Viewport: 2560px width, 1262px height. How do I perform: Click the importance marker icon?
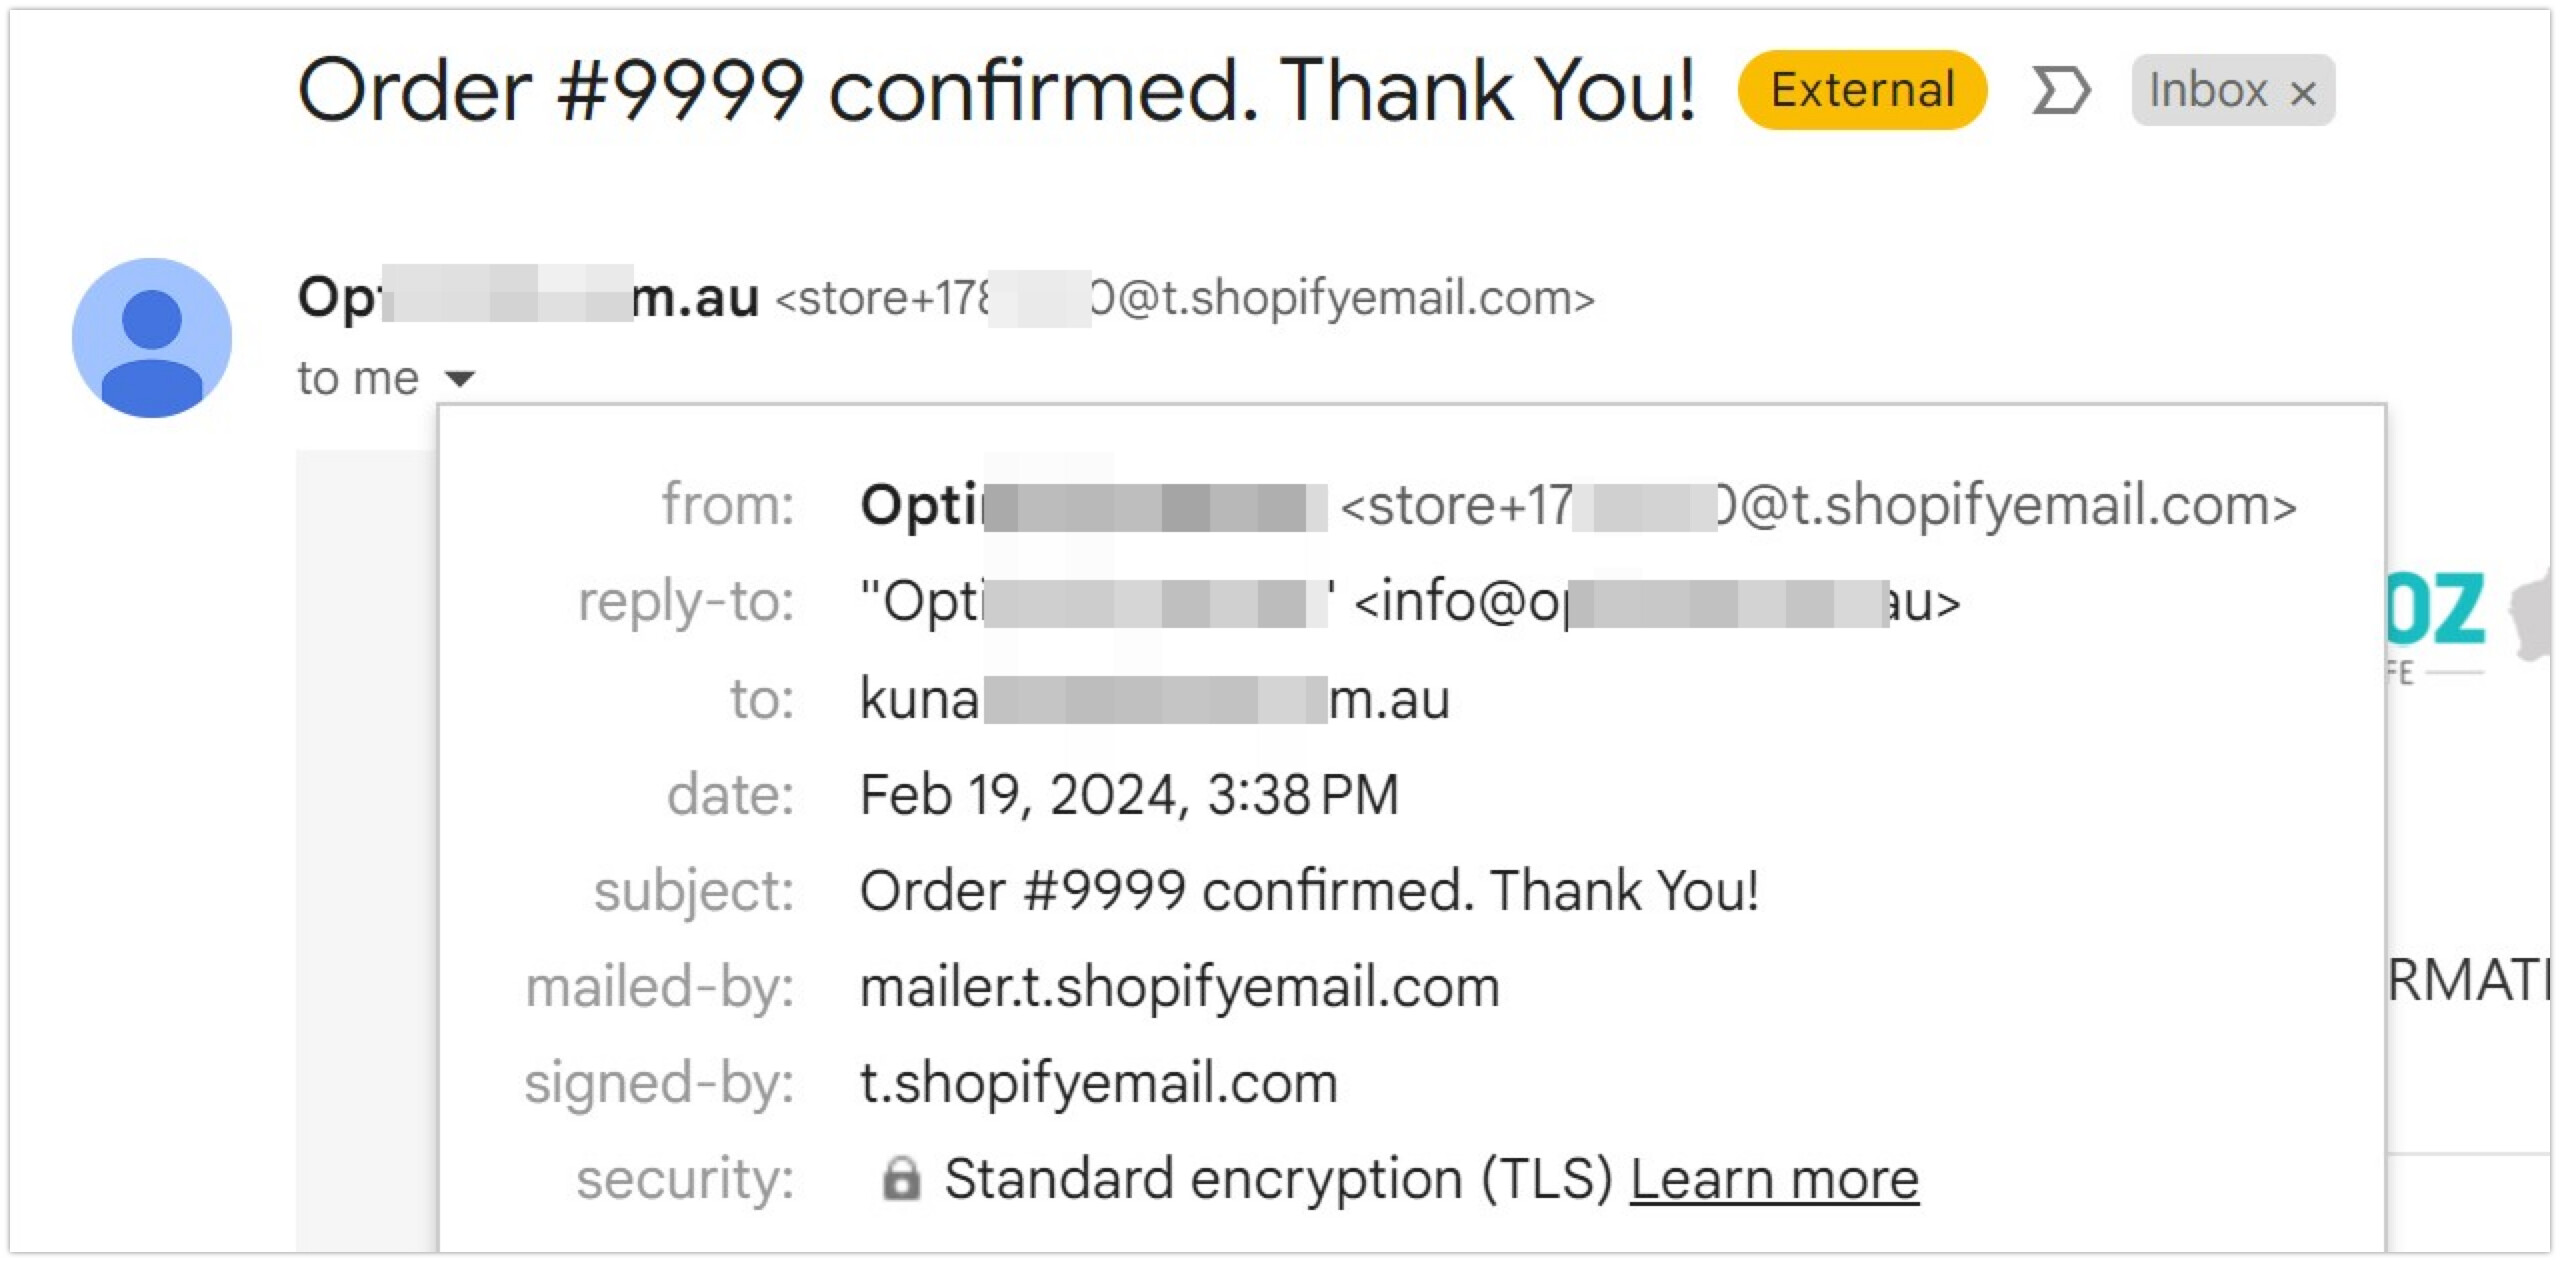coord(2060,91)
